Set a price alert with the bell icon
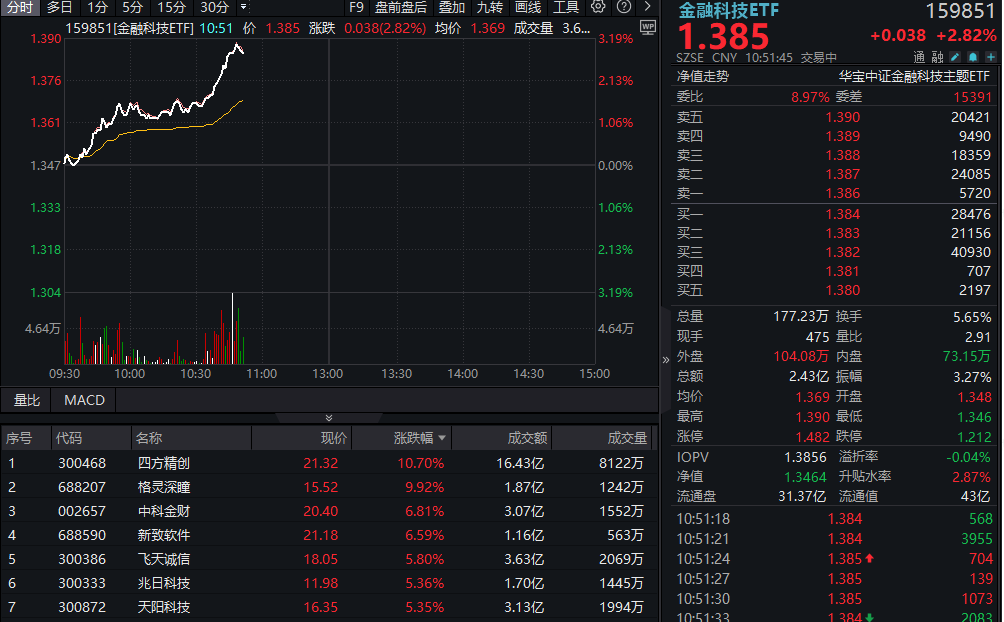Screen dimensions: 1004x622 point(972,57)
